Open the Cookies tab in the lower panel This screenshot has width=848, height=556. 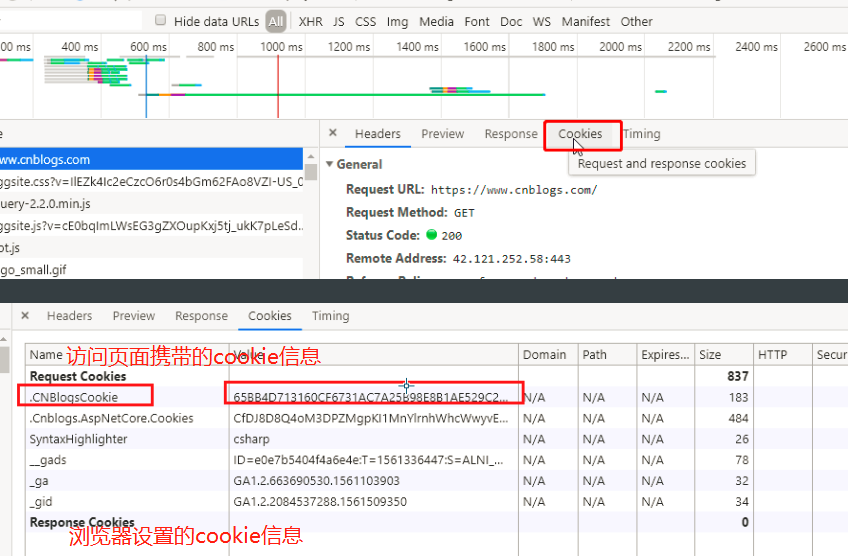(270, 316)
